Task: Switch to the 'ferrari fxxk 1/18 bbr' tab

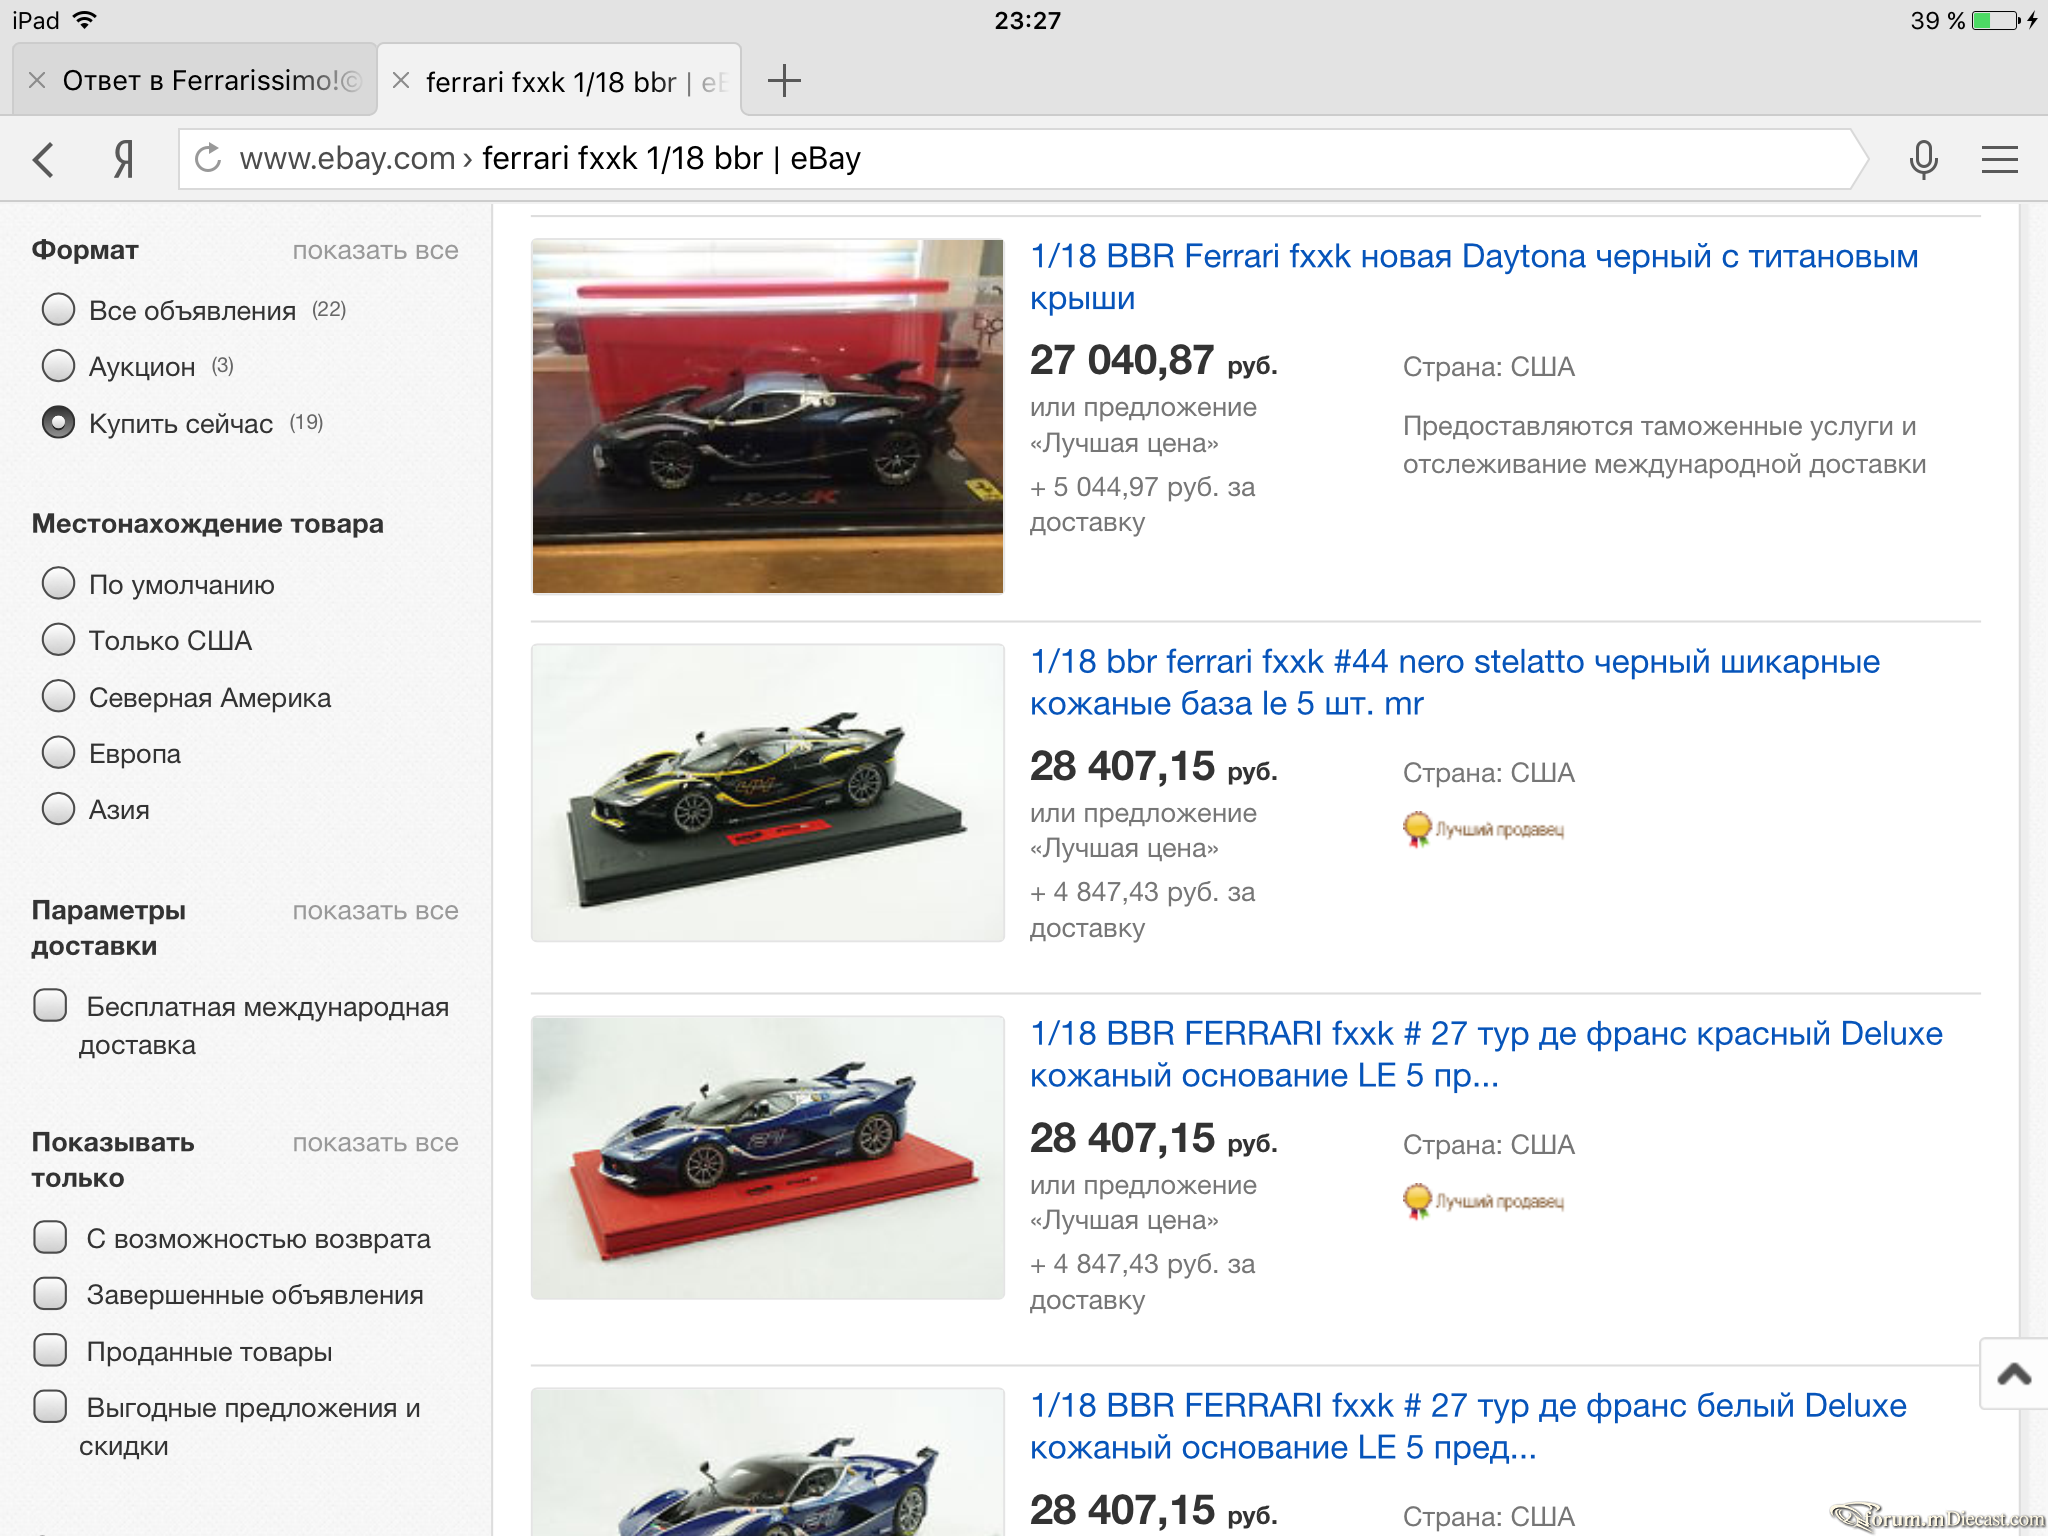Action: [x=560, y=80]
